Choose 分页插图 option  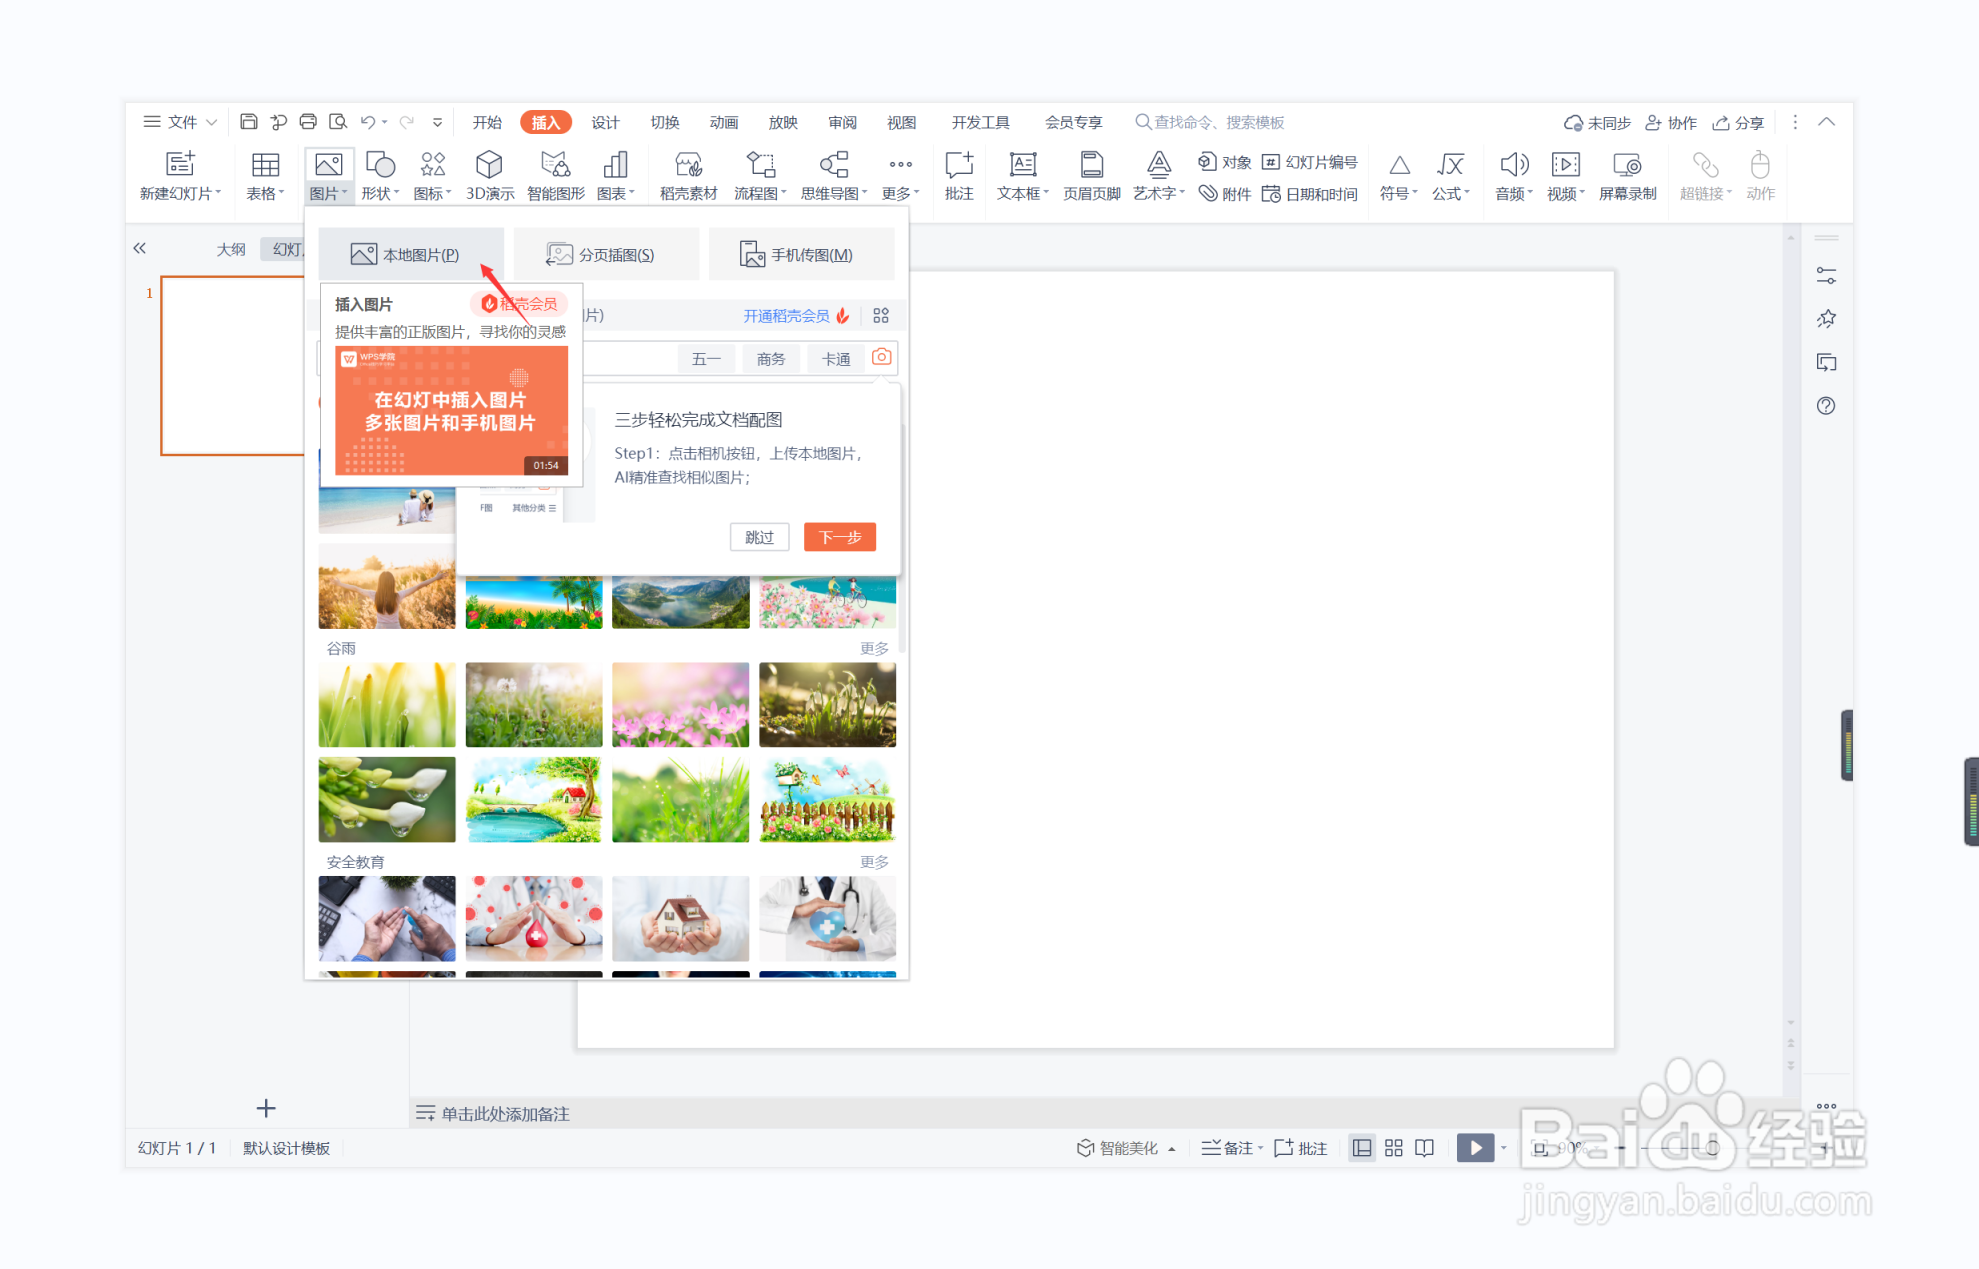tap(606, 254)
